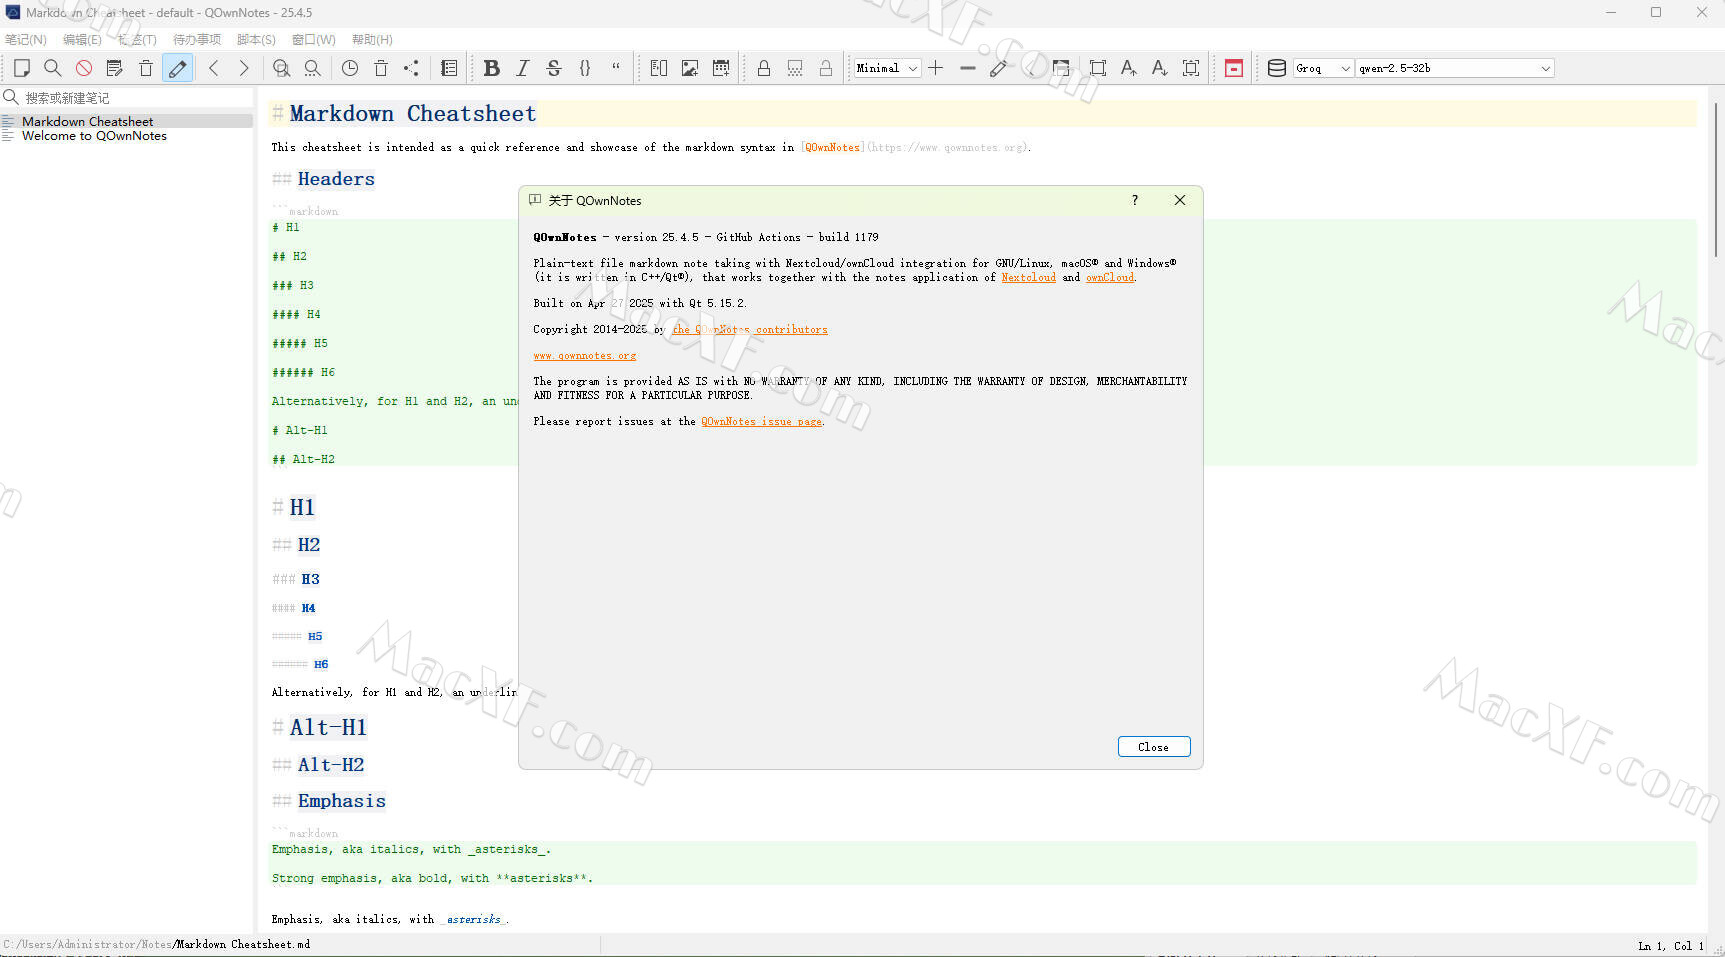Open the 脚本(S) menu
The height and width of the screenshot is (957, 1725).
[256, 40]
